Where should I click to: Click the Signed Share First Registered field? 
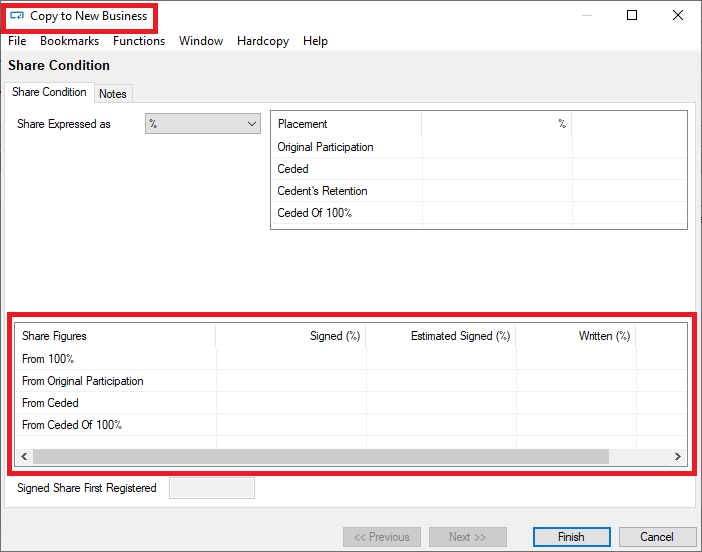click(x=212, y=488)
